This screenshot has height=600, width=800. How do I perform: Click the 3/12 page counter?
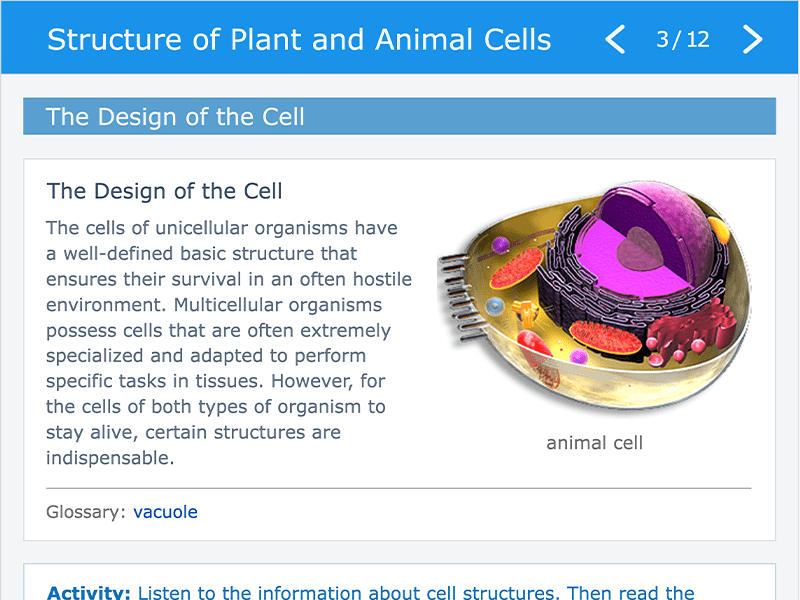tap(683, 39)
